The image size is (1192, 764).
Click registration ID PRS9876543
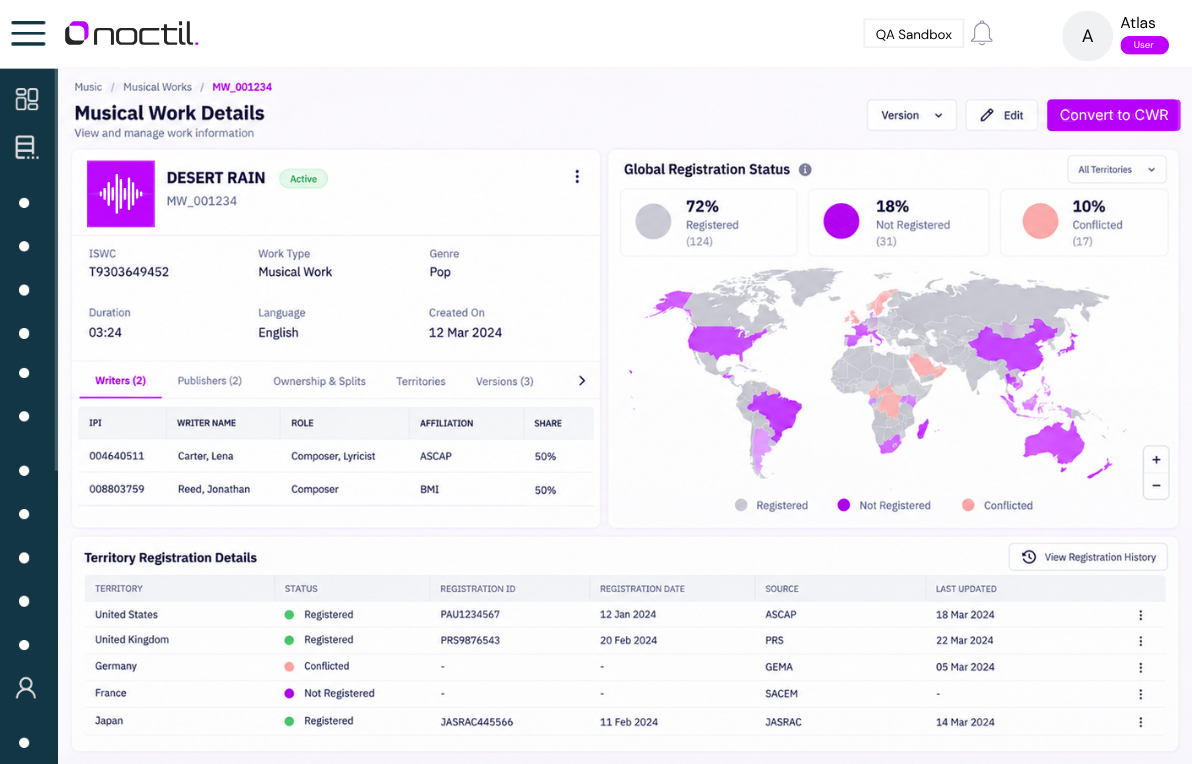coord(470,640)
